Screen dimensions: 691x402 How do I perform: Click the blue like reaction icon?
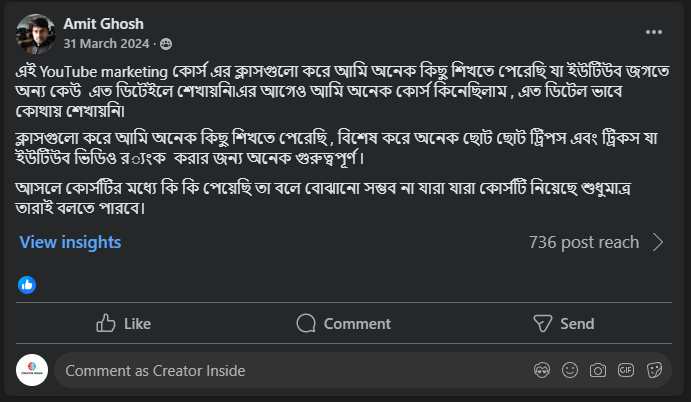27,284
